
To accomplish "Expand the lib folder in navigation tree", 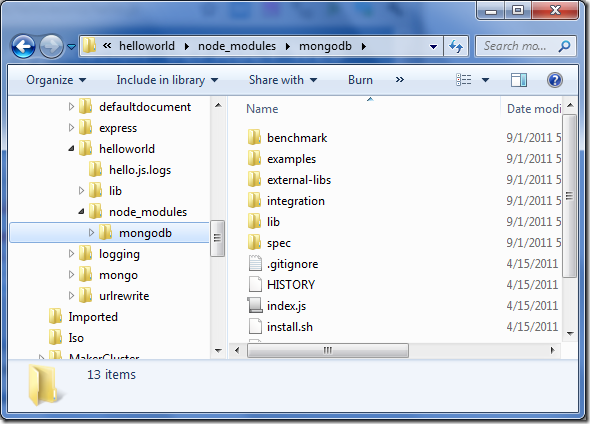I will pyautogui.click(x=81, y=191).
